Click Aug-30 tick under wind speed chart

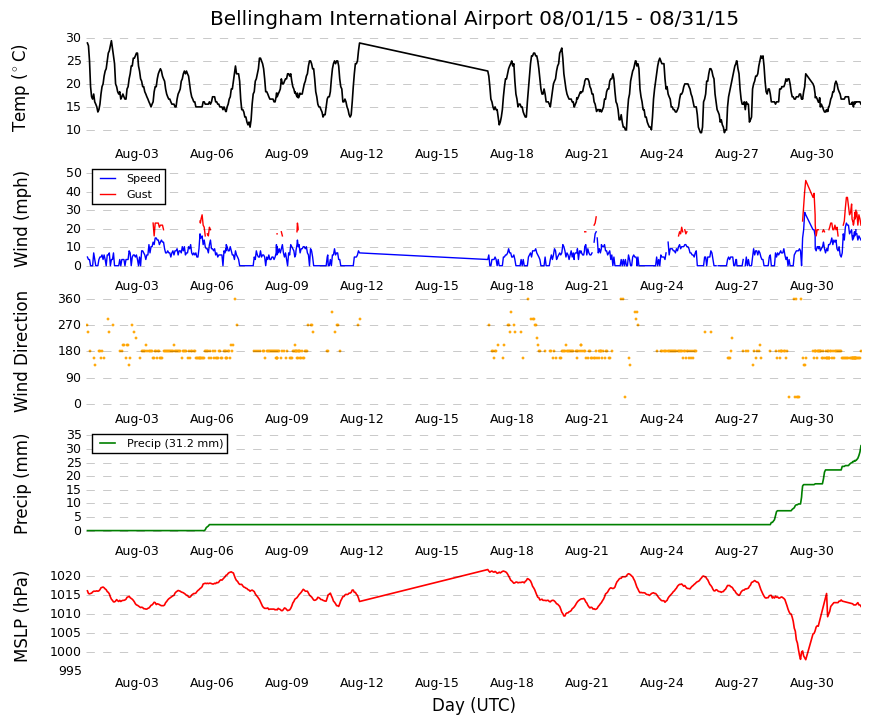tap(812, 286)
